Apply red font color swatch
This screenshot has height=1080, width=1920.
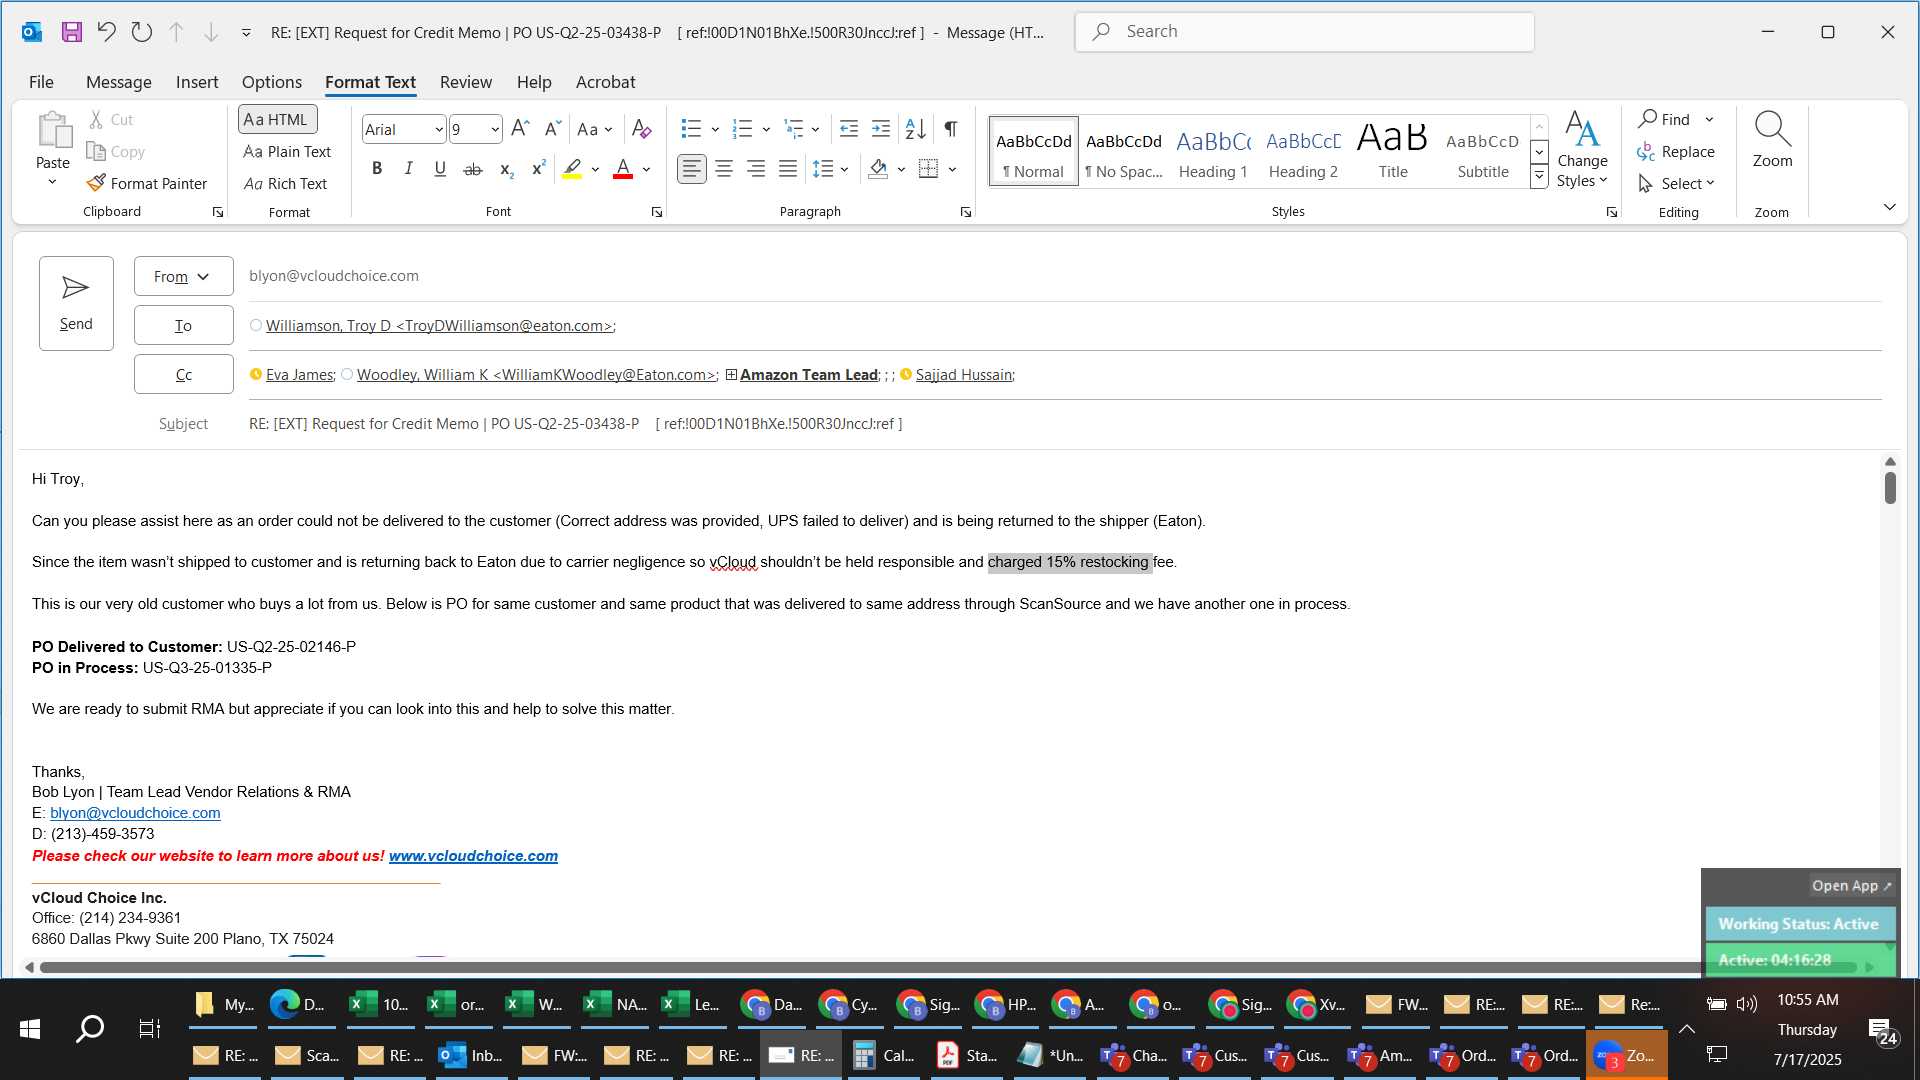click(623, 169)
